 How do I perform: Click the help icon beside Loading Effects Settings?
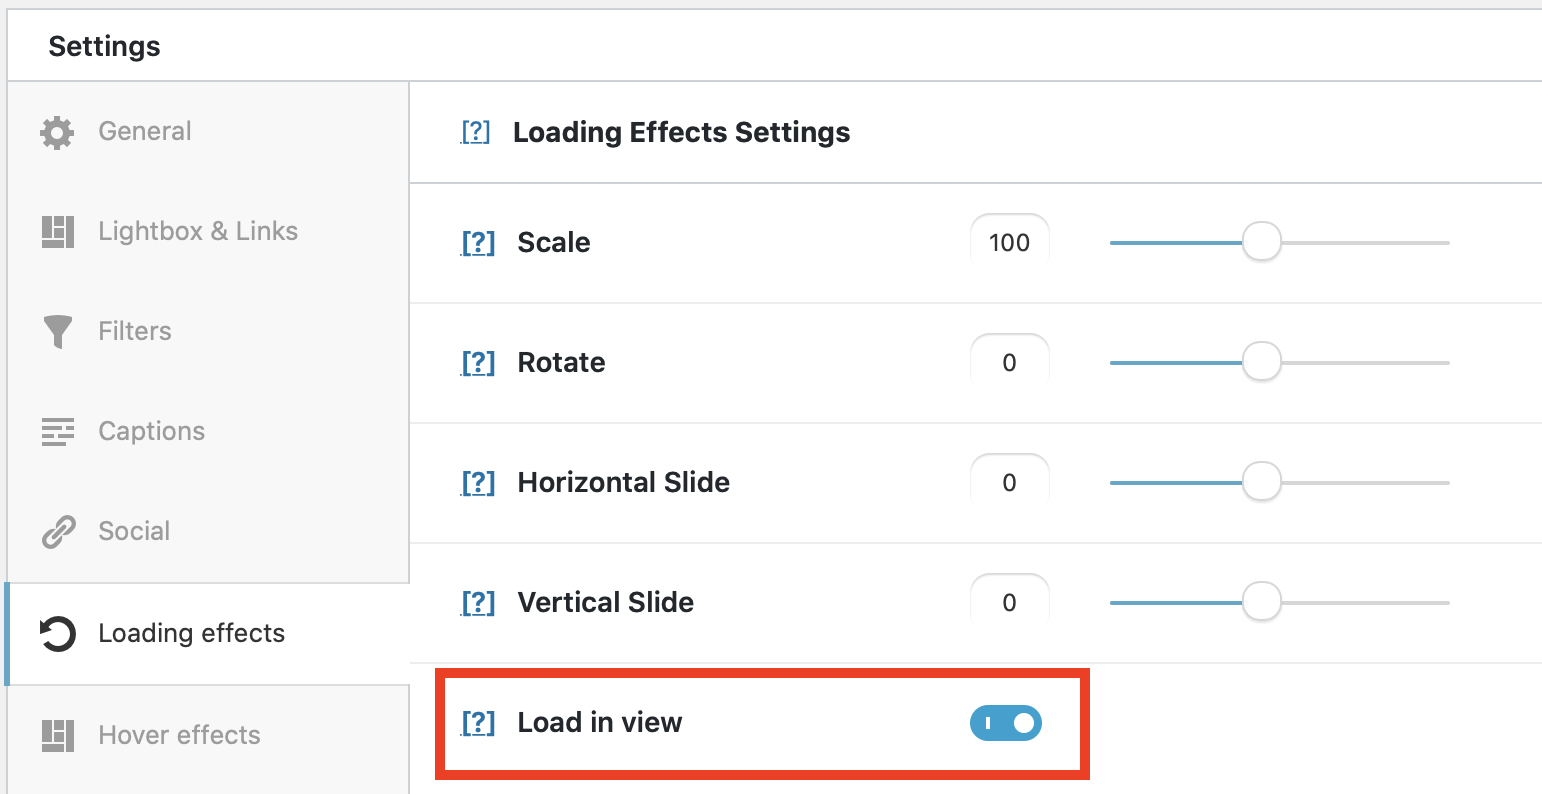click(x=478, y=131)
